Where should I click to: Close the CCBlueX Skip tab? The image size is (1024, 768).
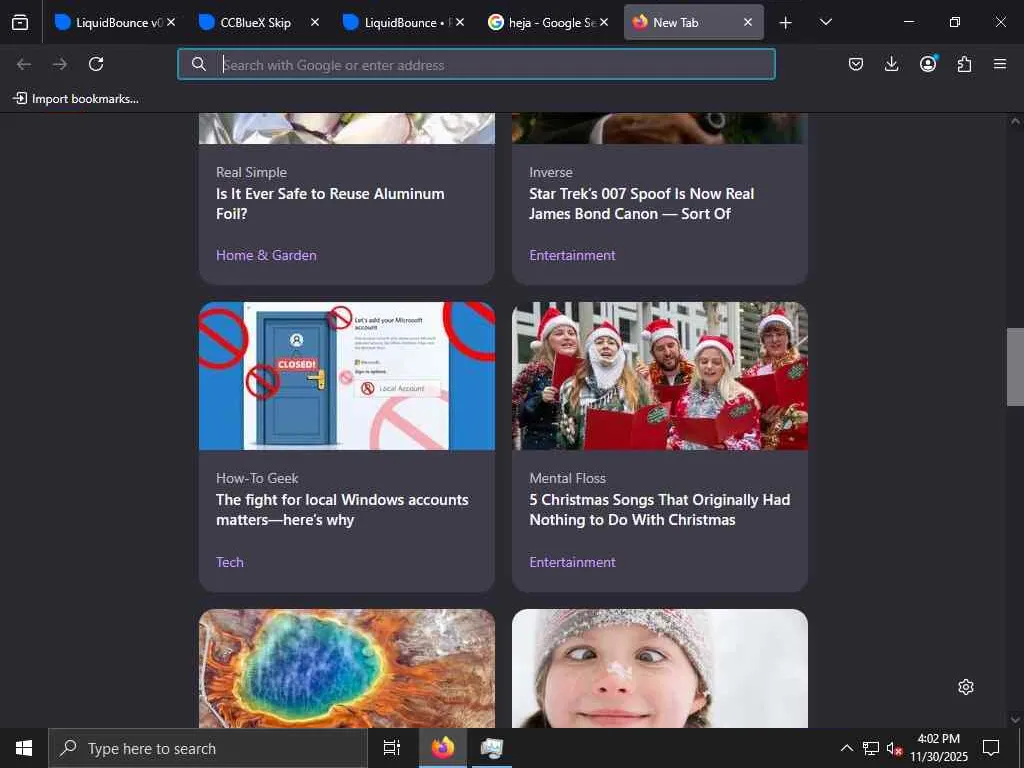click(x=315, y=22)
